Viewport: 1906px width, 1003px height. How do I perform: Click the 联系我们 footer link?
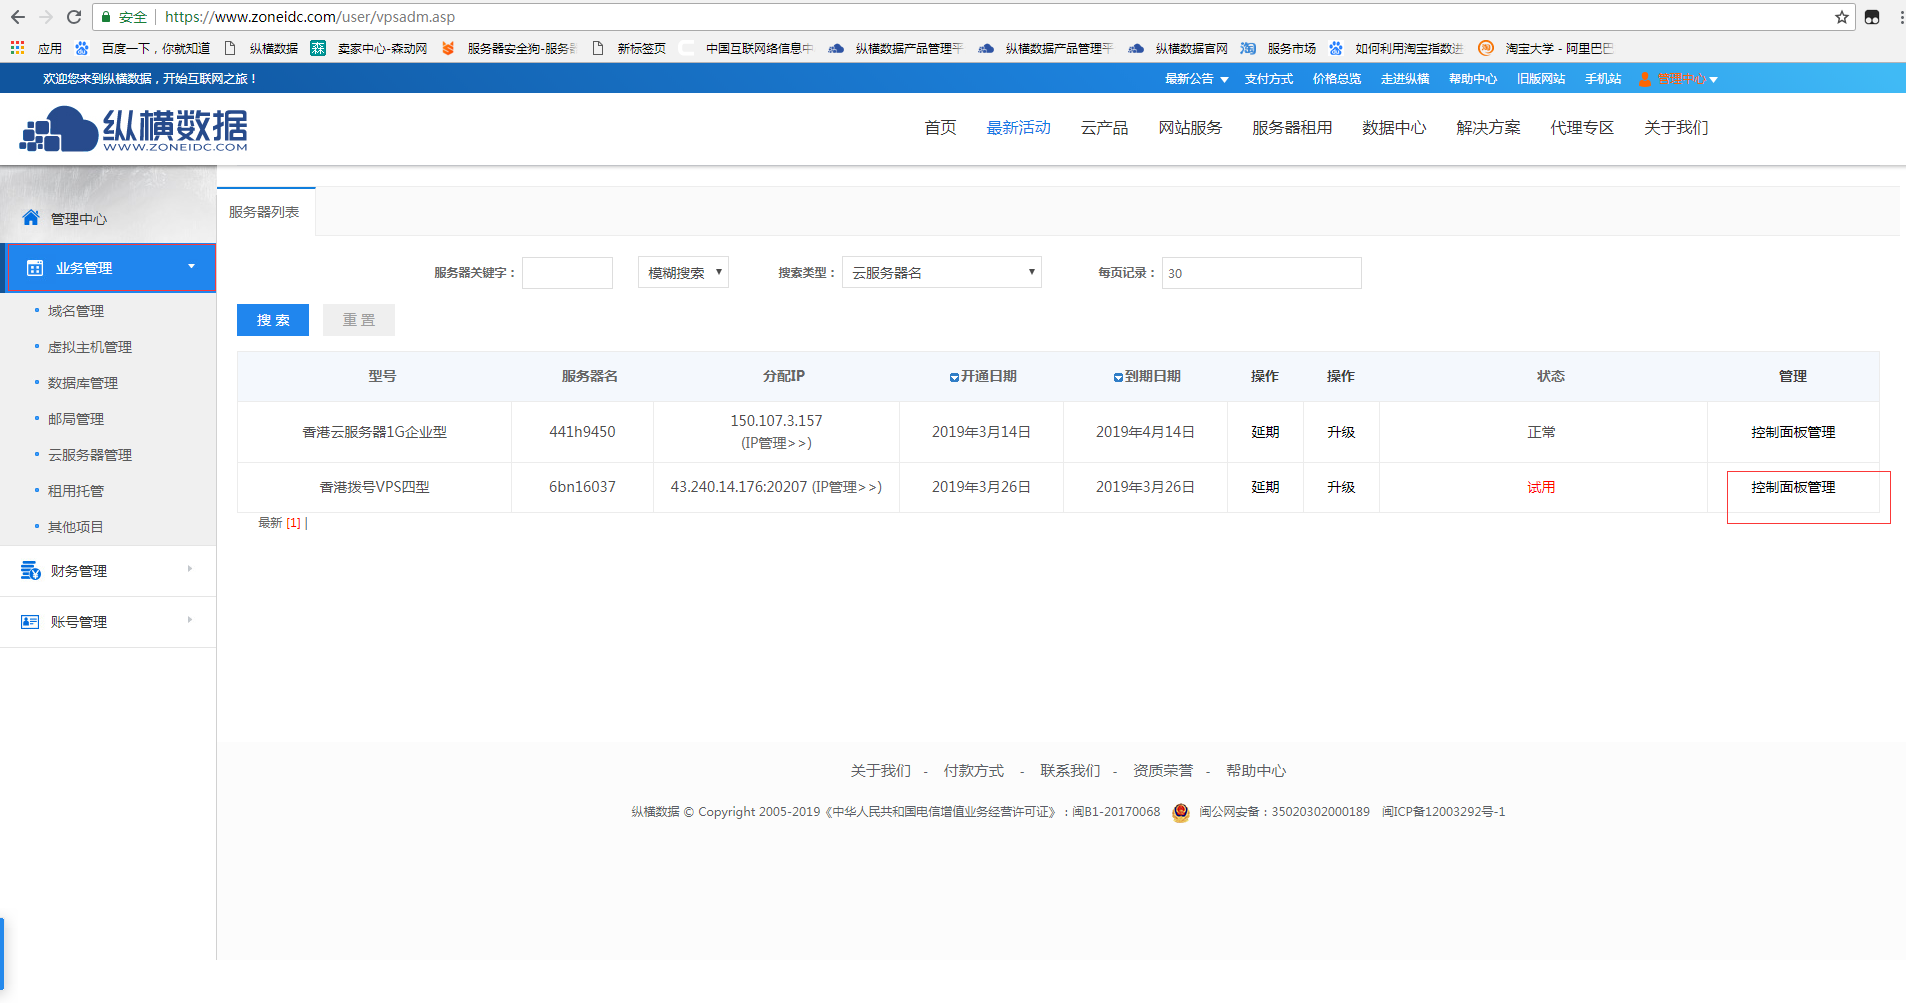coord(1070,771)
